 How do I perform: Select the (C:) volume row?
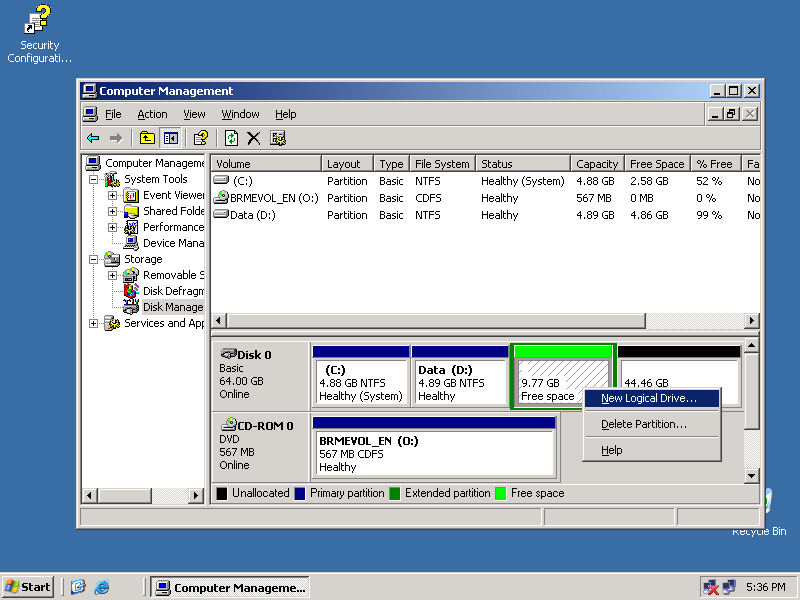486,181
